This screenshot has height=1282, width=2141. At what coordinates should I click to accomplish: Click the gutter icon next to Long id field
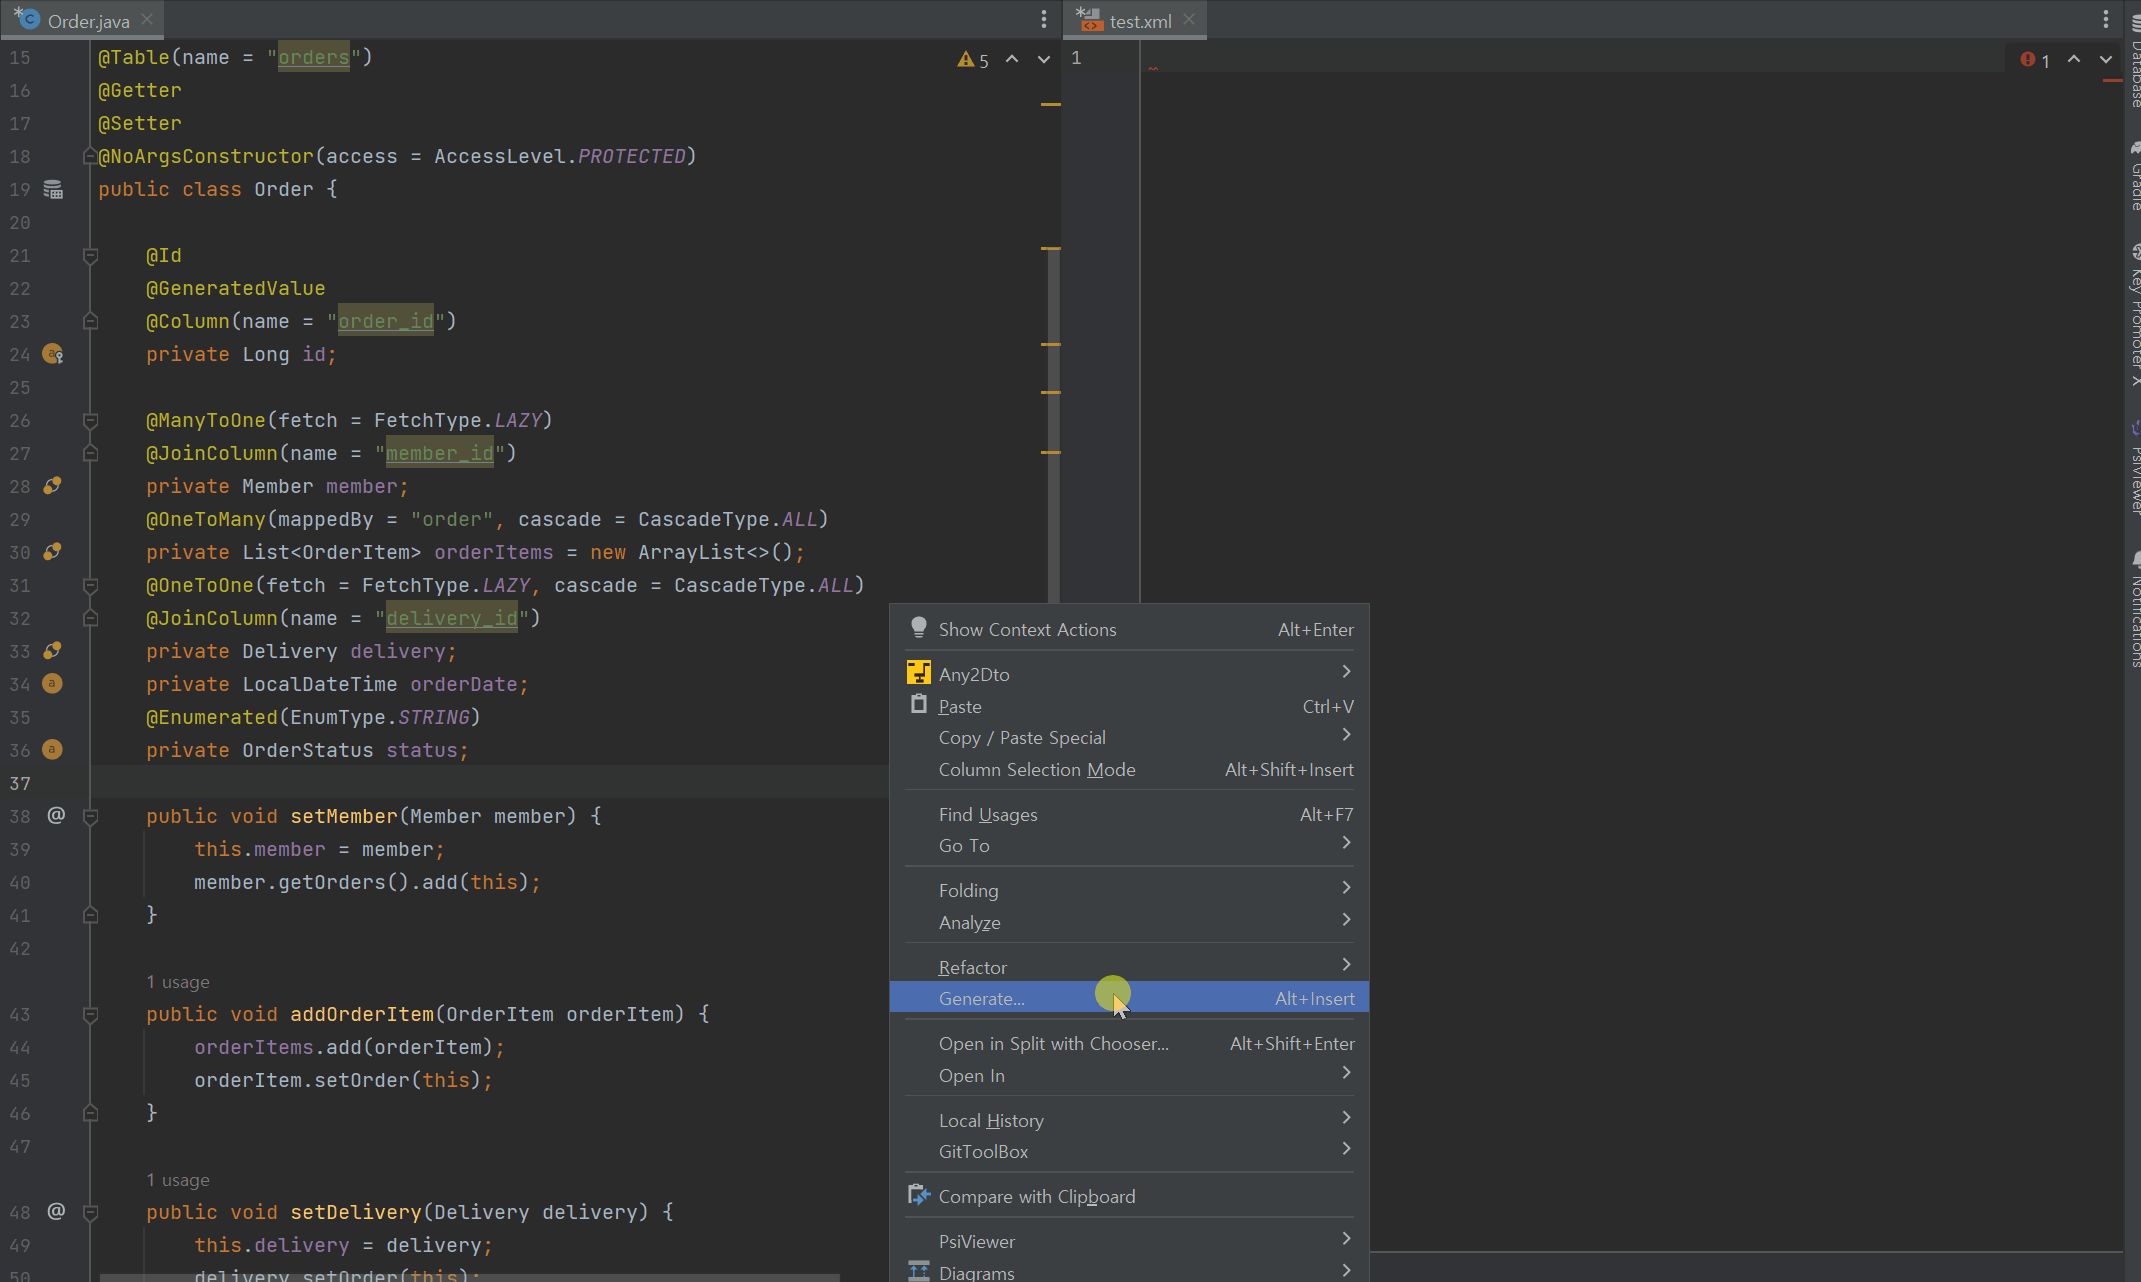tap(53, 354)
